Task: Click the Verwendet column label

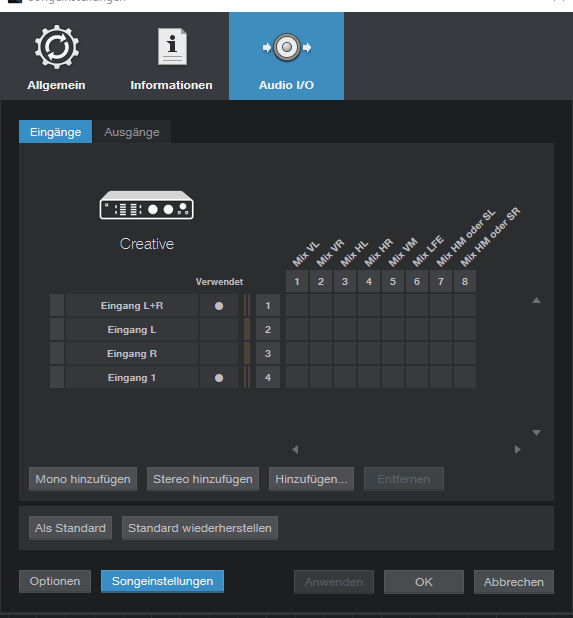Action: (220, 282)
